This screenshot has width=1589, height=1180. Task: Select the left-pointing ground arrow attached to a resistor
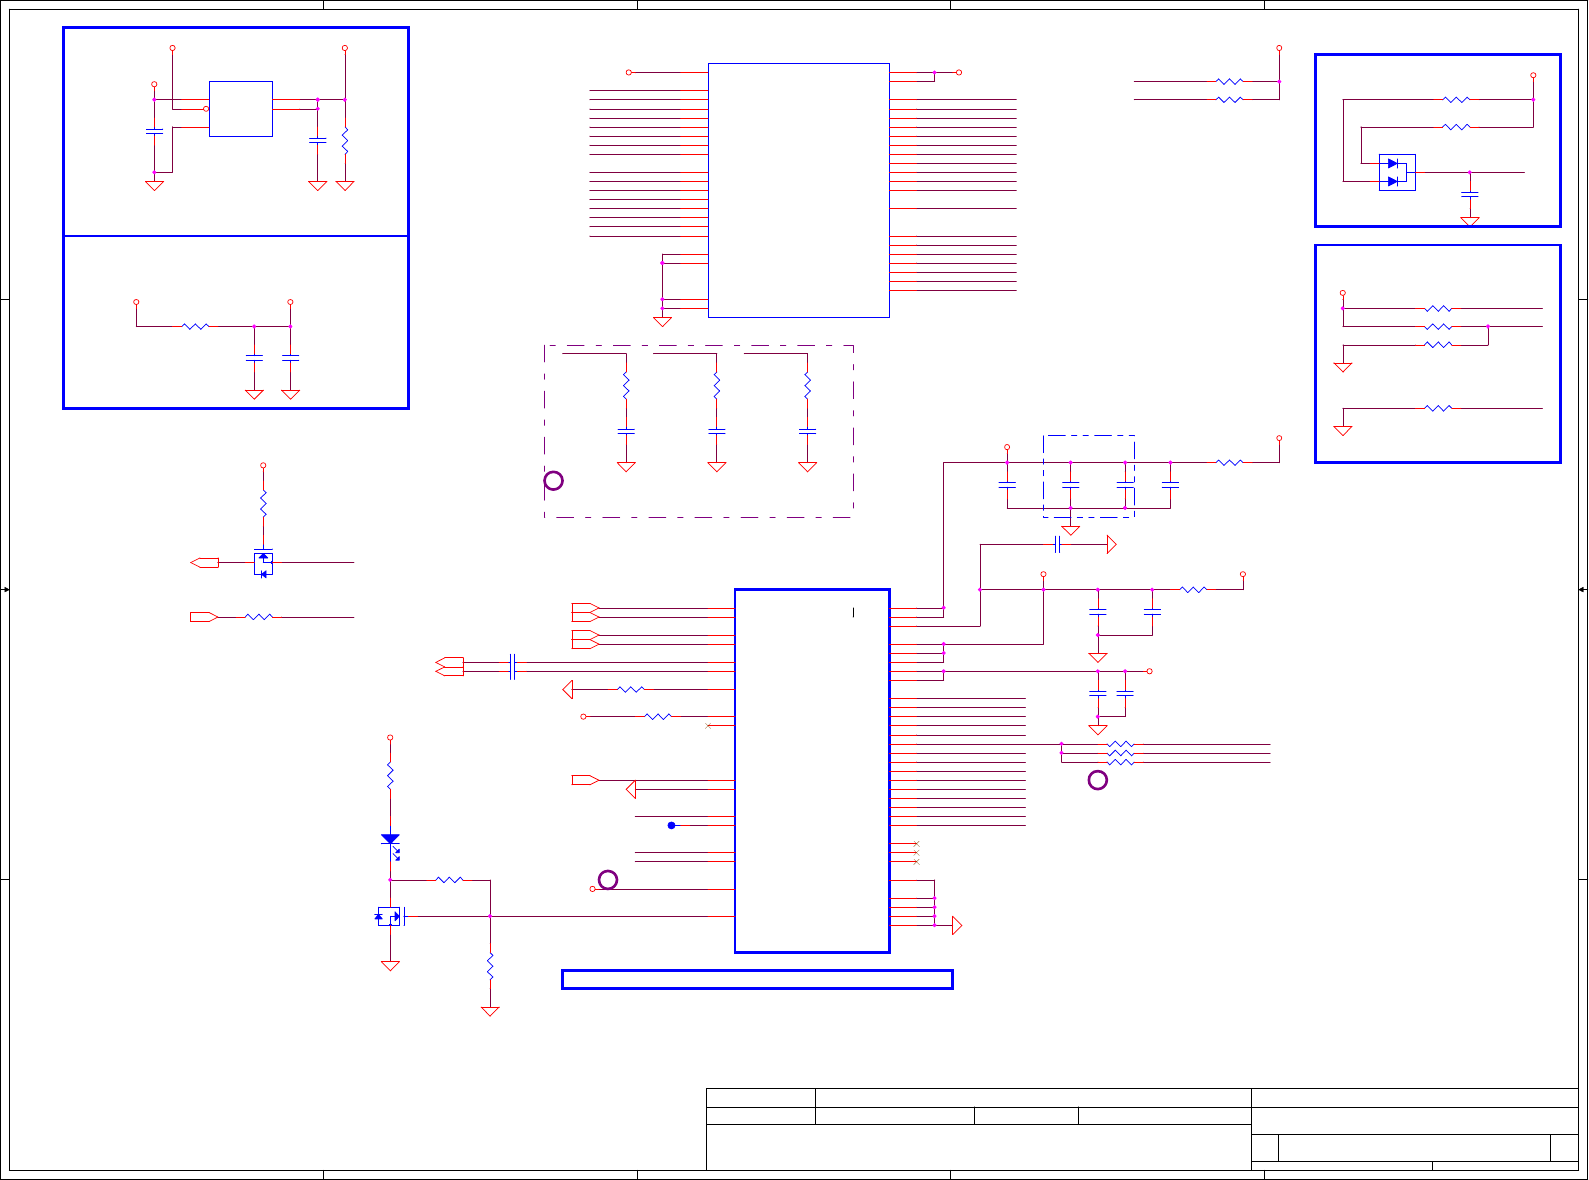click(x=568, y=689)
